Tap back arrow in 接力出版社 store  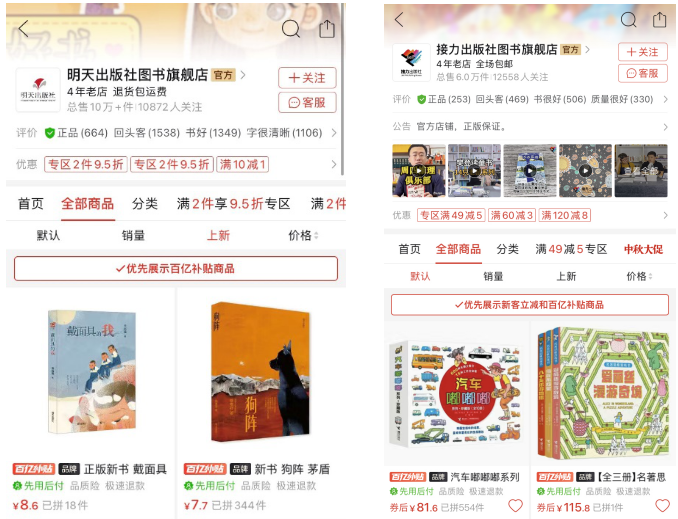click(399, 19)
